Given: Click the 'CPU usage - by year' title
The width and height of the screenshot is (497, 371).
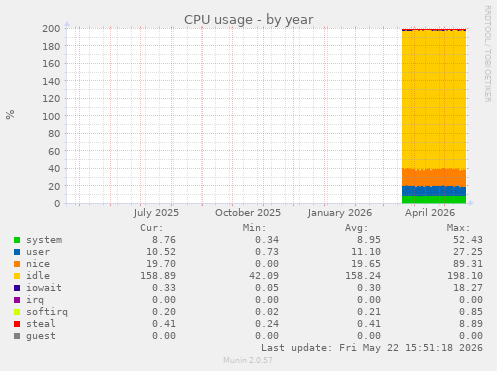Looking at the screenshot, I should click(248, 20).
